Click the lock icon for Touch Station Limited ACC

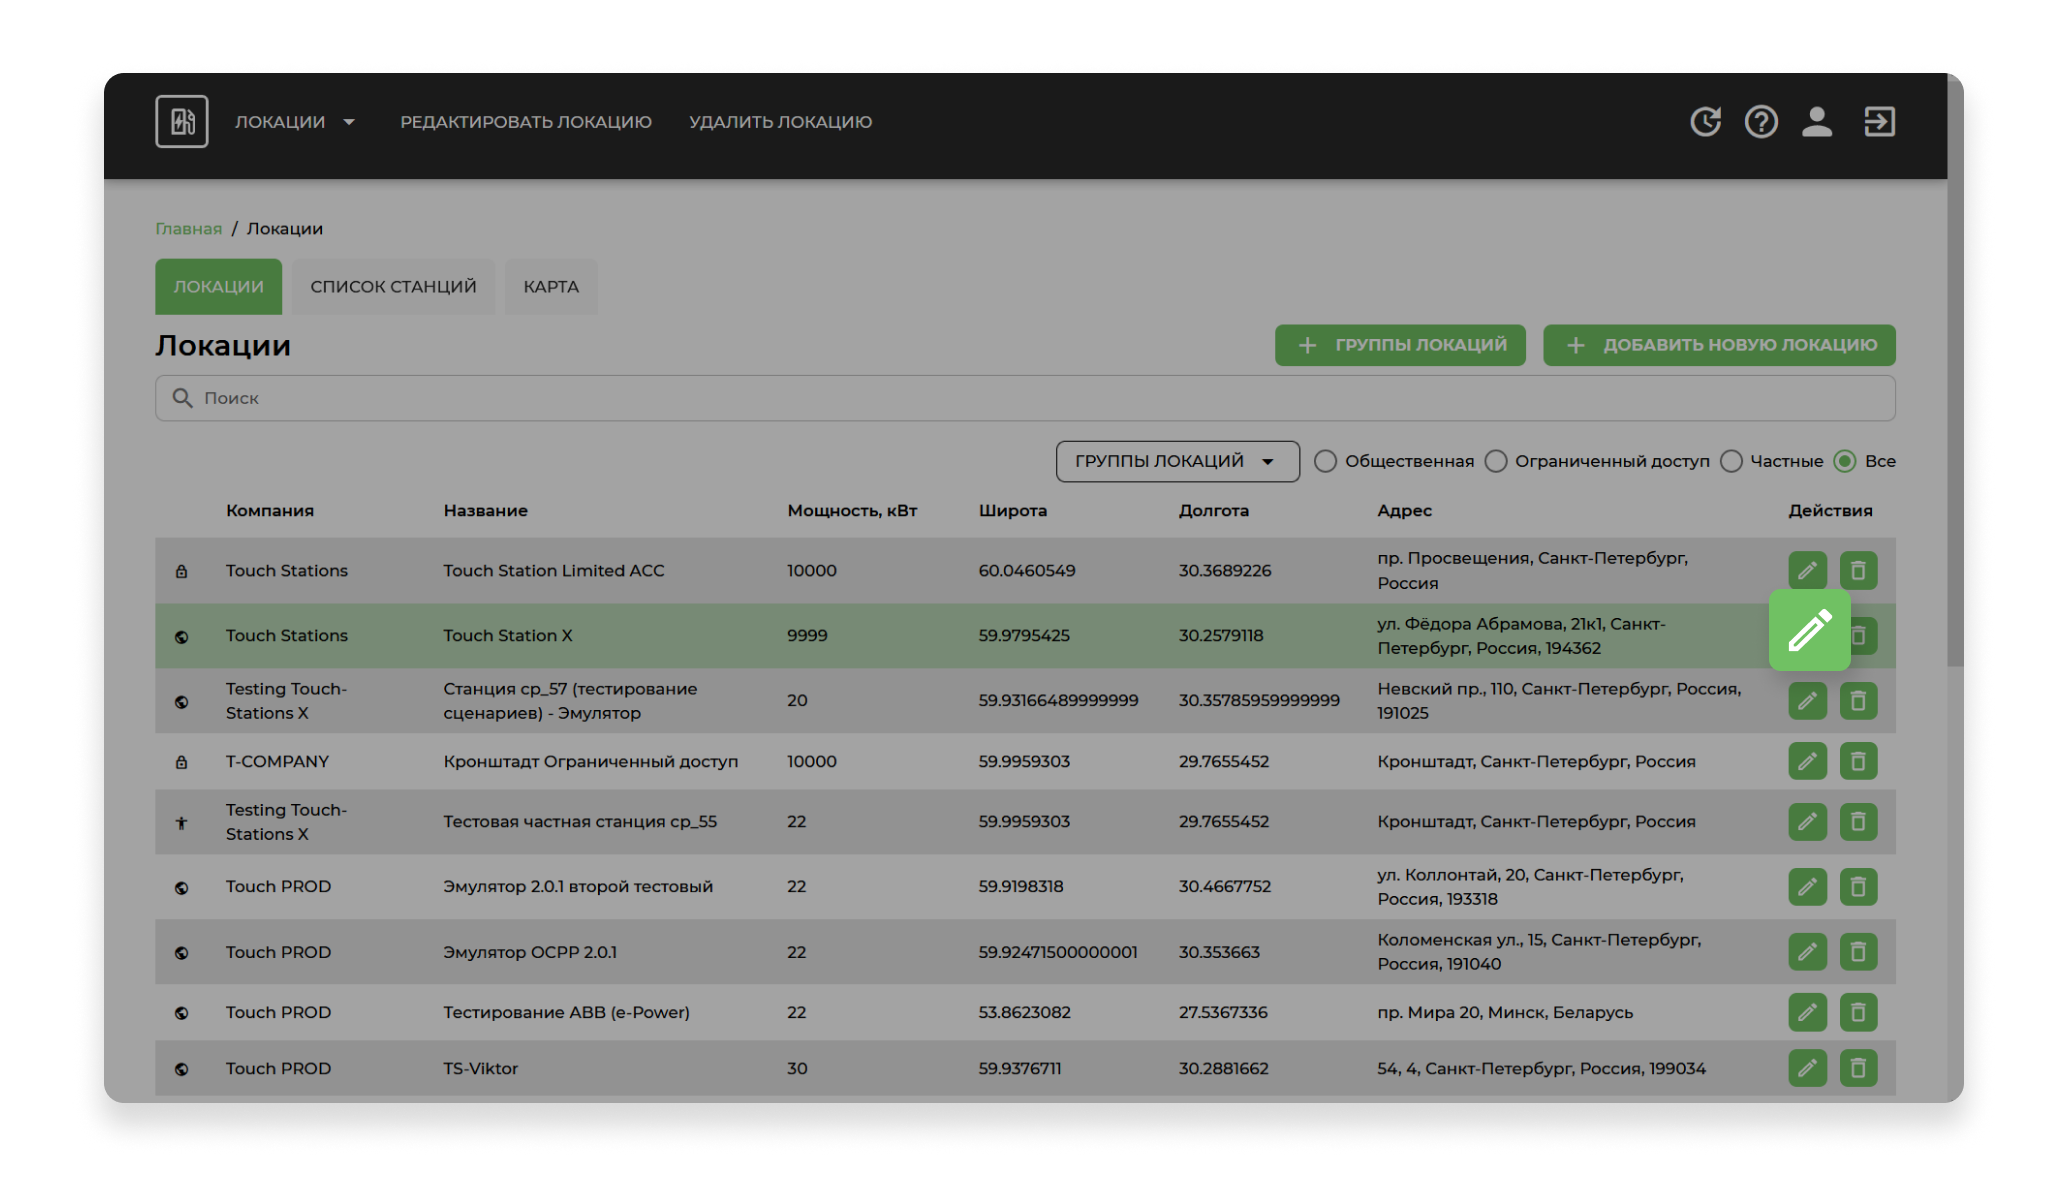pos(181,571)
